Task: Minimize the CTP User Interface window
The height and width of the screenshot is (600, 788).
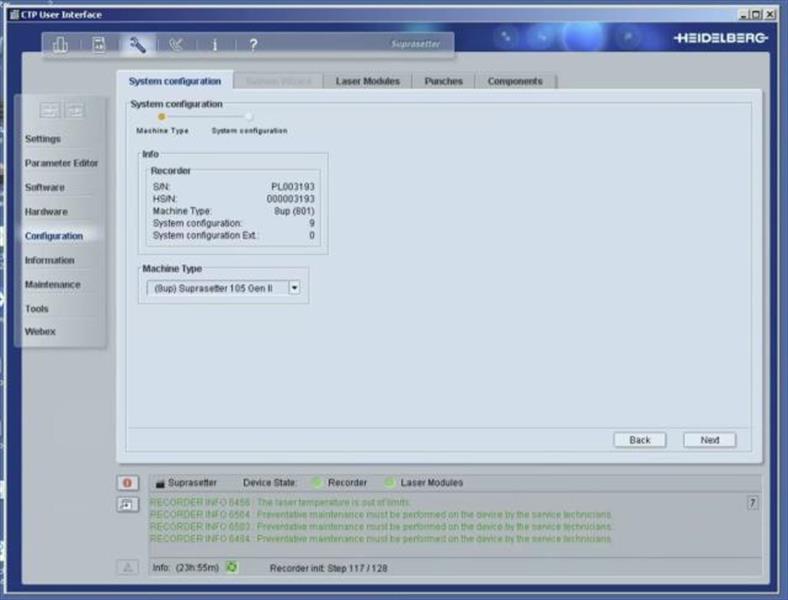Action: click(x=743, y=15)
